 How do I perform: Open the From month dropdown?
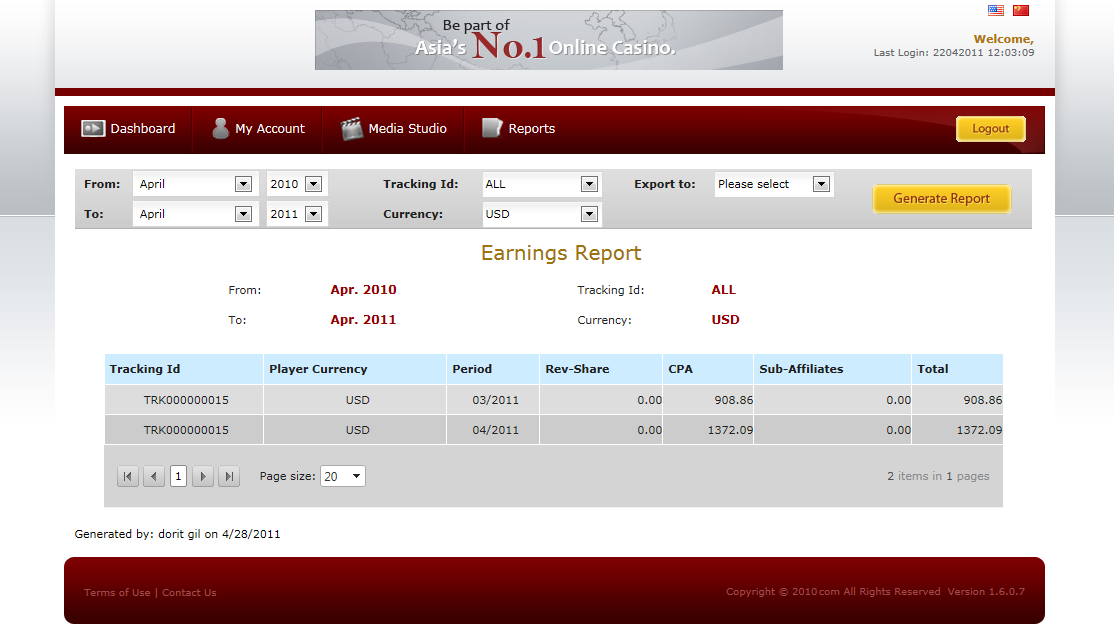pos(243,184)
